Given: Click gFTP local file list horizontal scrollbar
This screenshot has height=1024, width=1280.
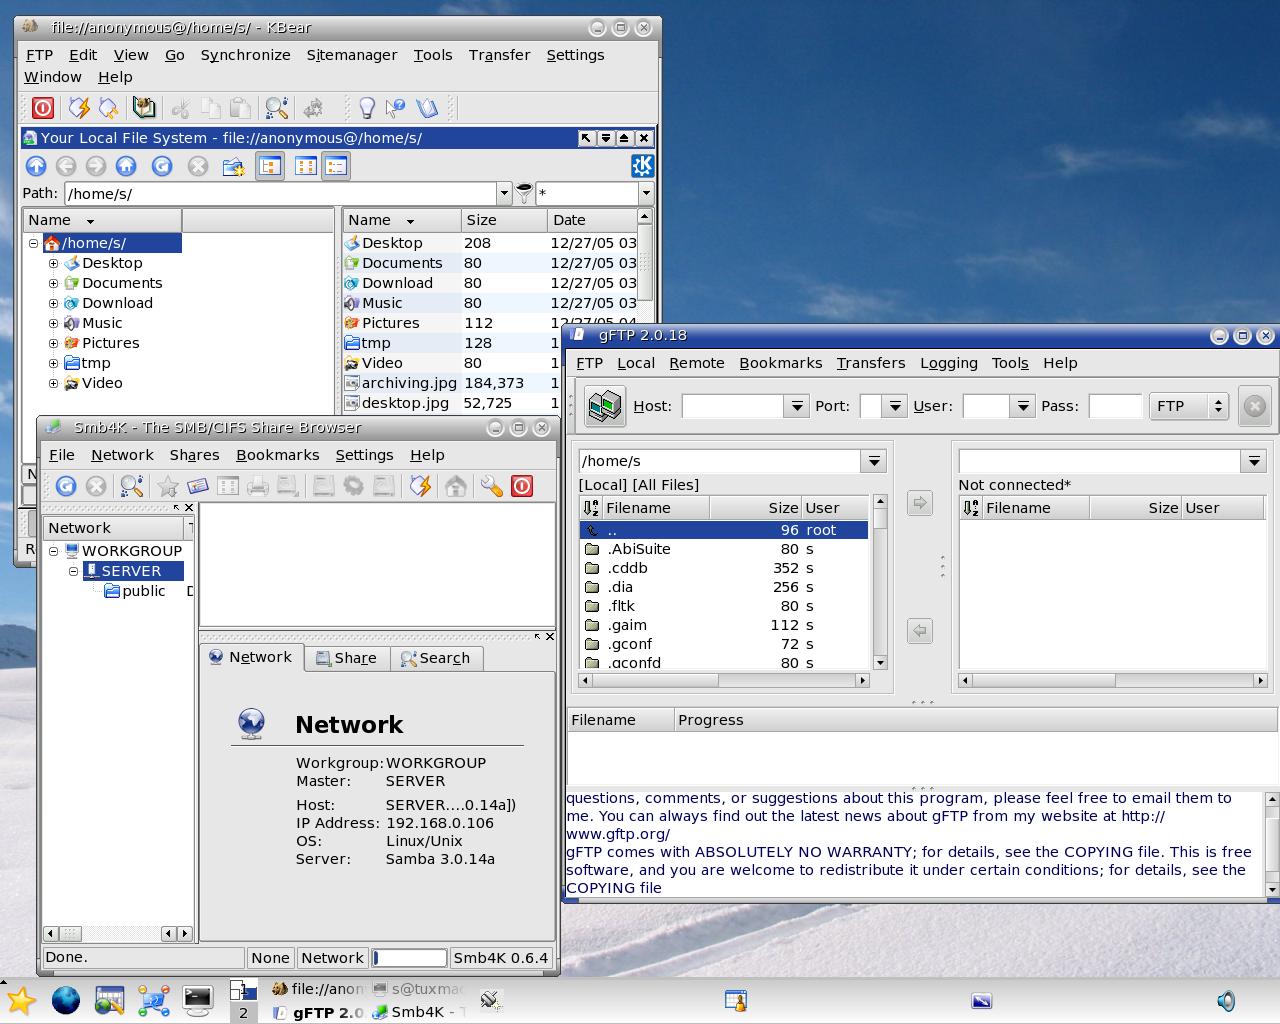Looking at the screenshot, I should coord(725,680).
